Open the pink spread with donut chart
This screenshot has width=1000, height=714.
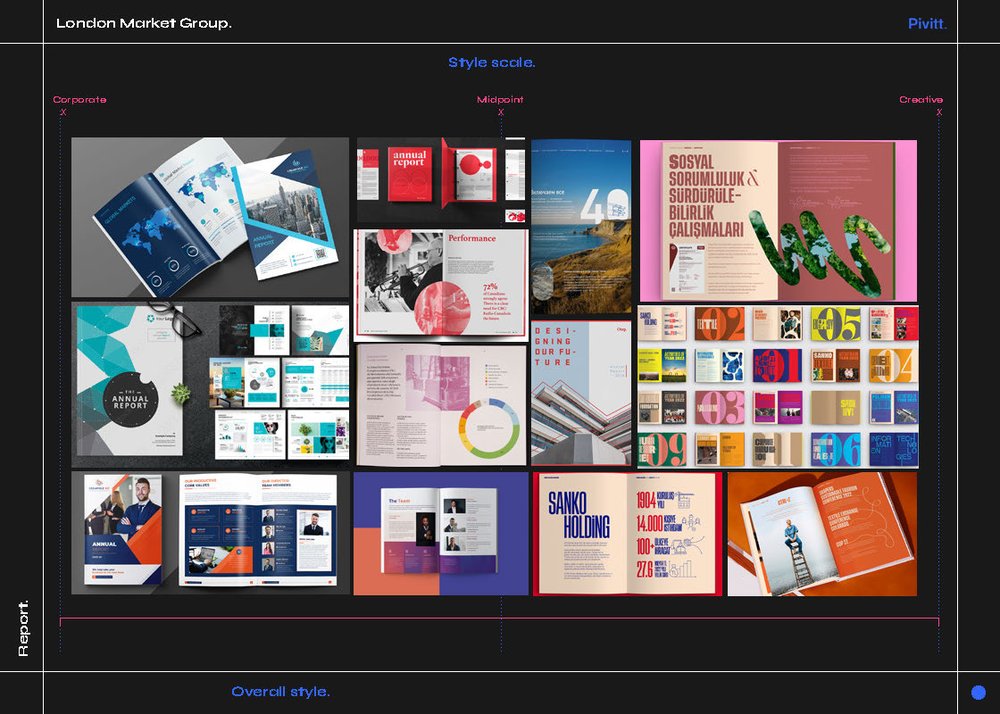click(441, 405)
